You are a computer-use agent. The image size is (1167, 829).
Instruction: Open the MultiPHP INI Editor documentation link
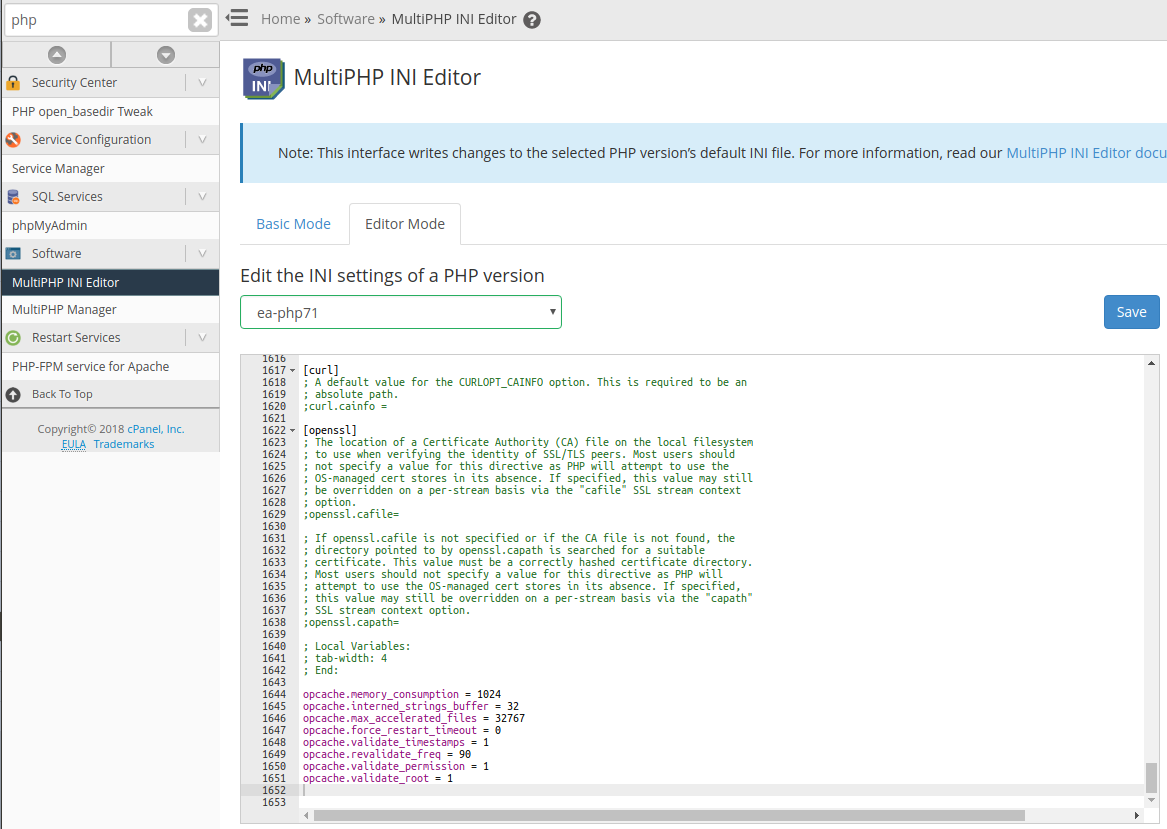click(1086, 153)
